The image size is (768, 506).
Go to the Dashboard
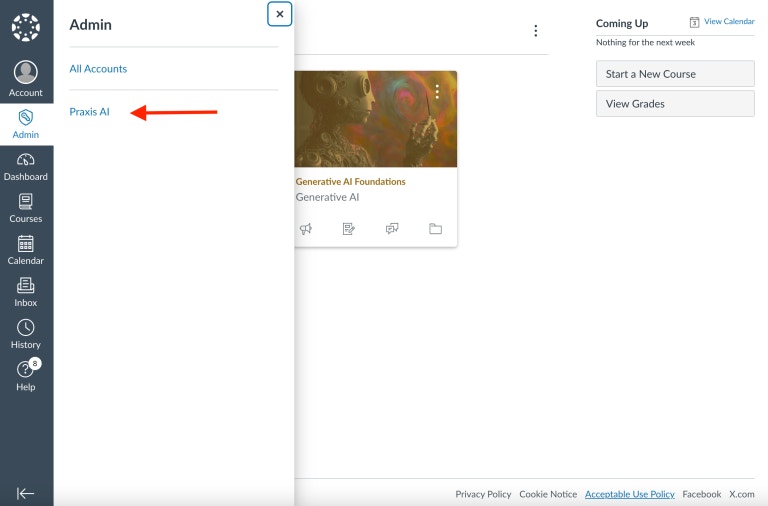click(x=26, y=167)
